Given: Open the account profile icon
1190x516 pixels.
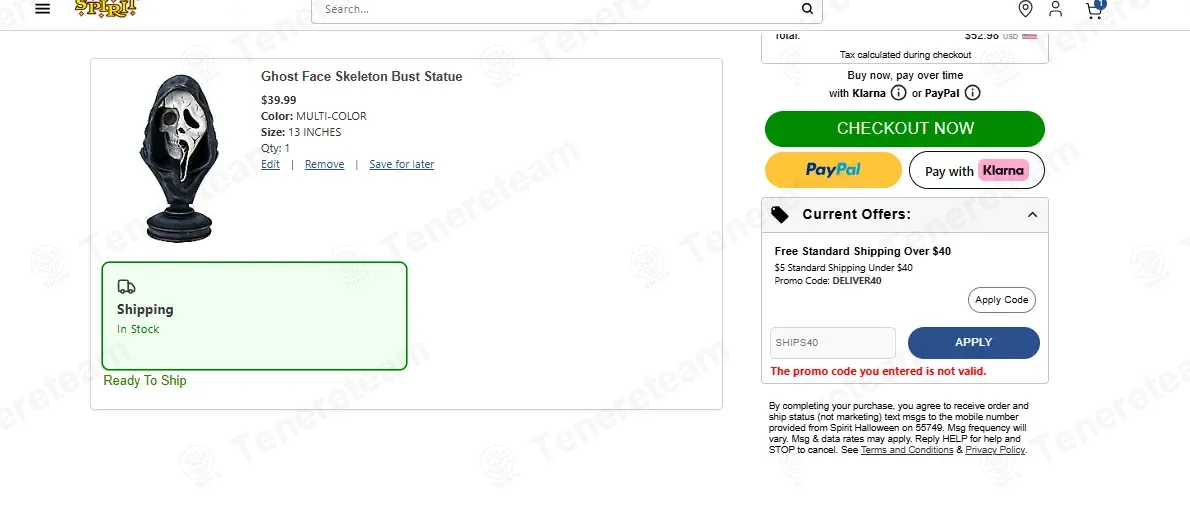Looking at the screenshot, I should point(1056,9).
